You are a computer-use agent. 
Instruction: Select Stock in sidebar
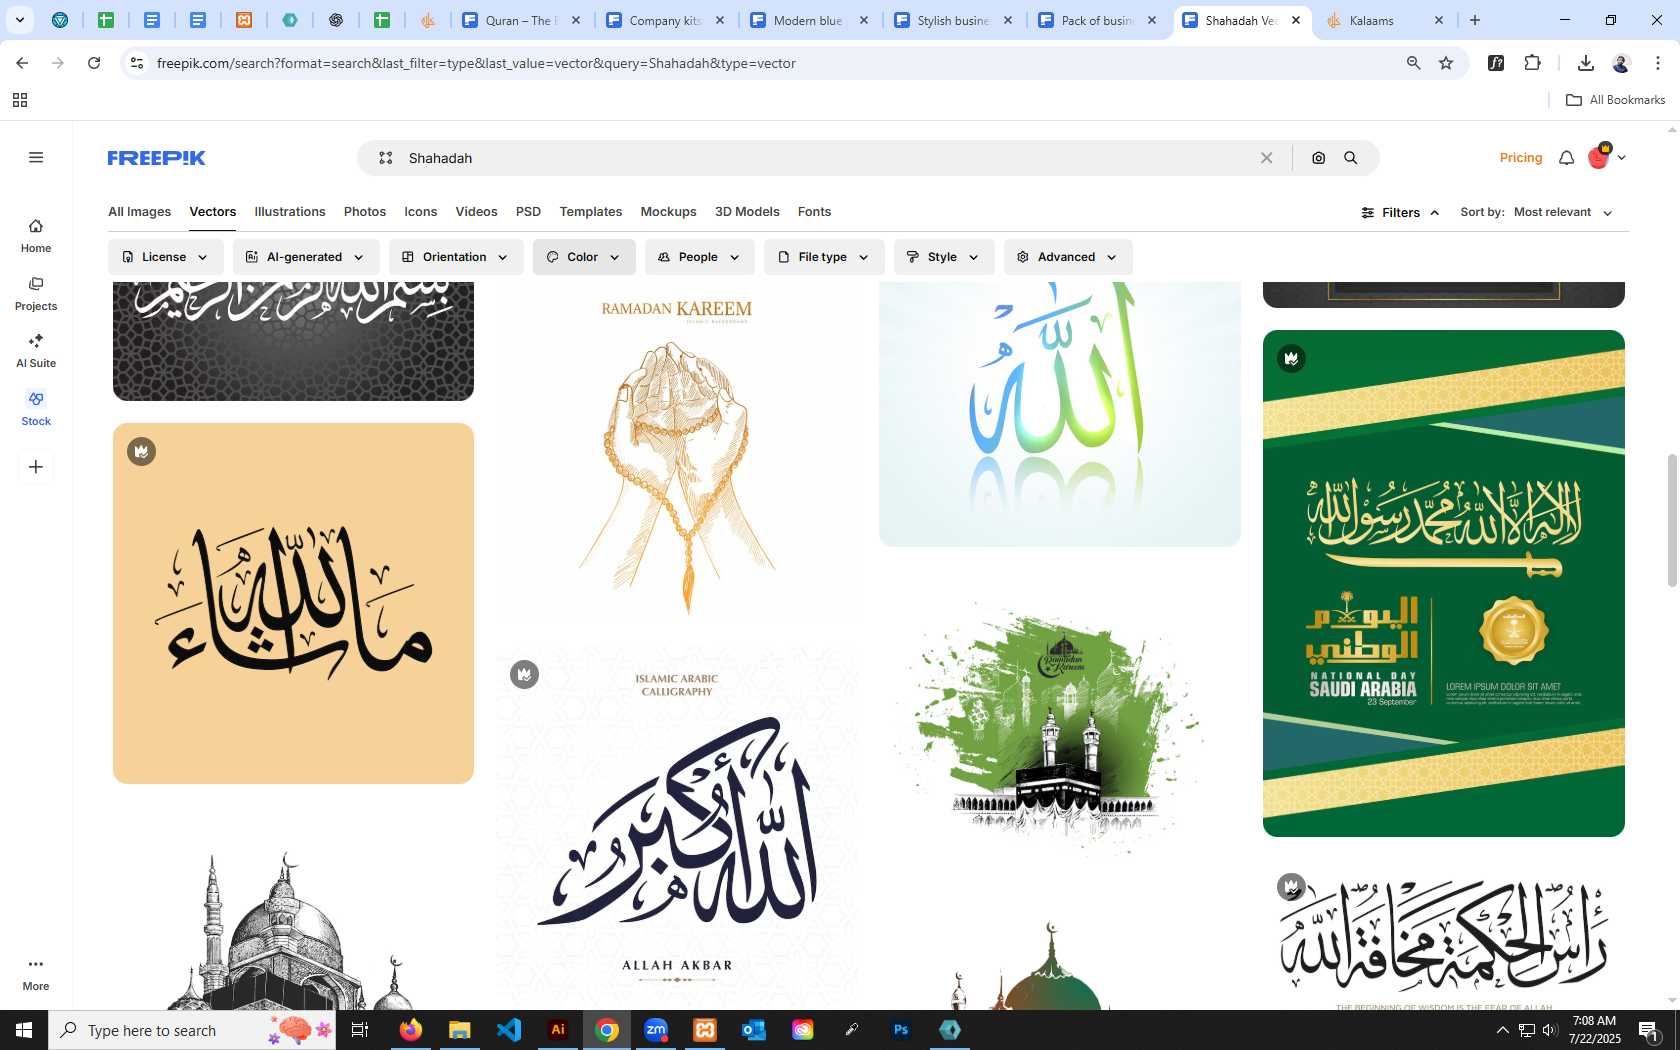pos(36,409)
